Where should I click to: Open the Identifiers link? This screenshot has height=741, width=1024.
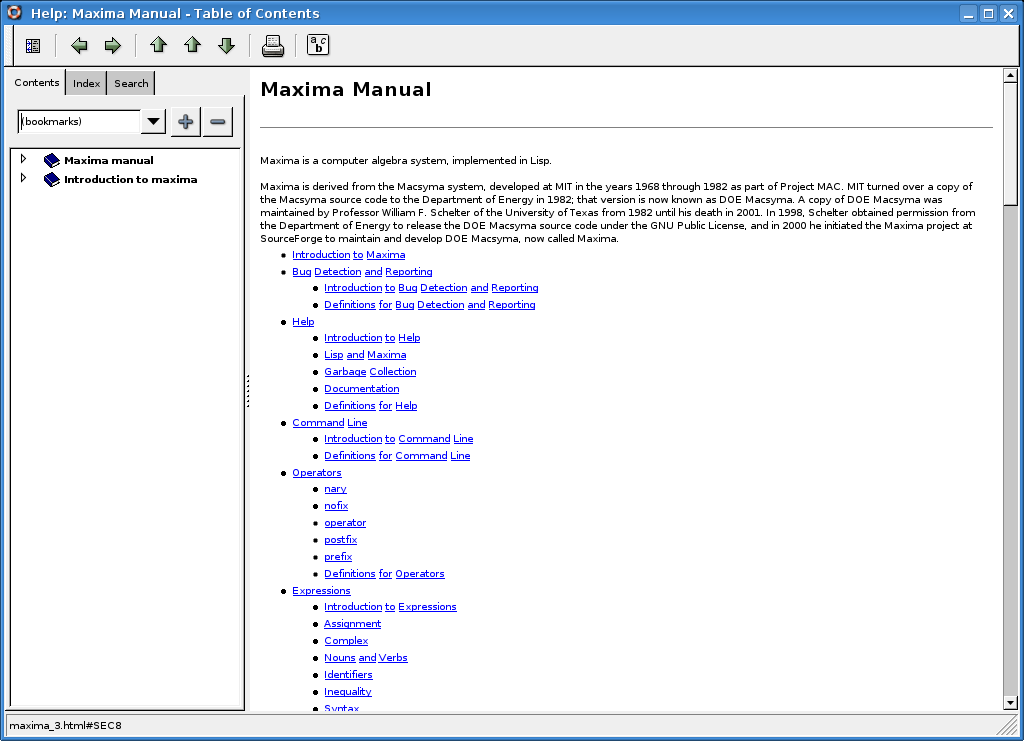tap(348, 675)
